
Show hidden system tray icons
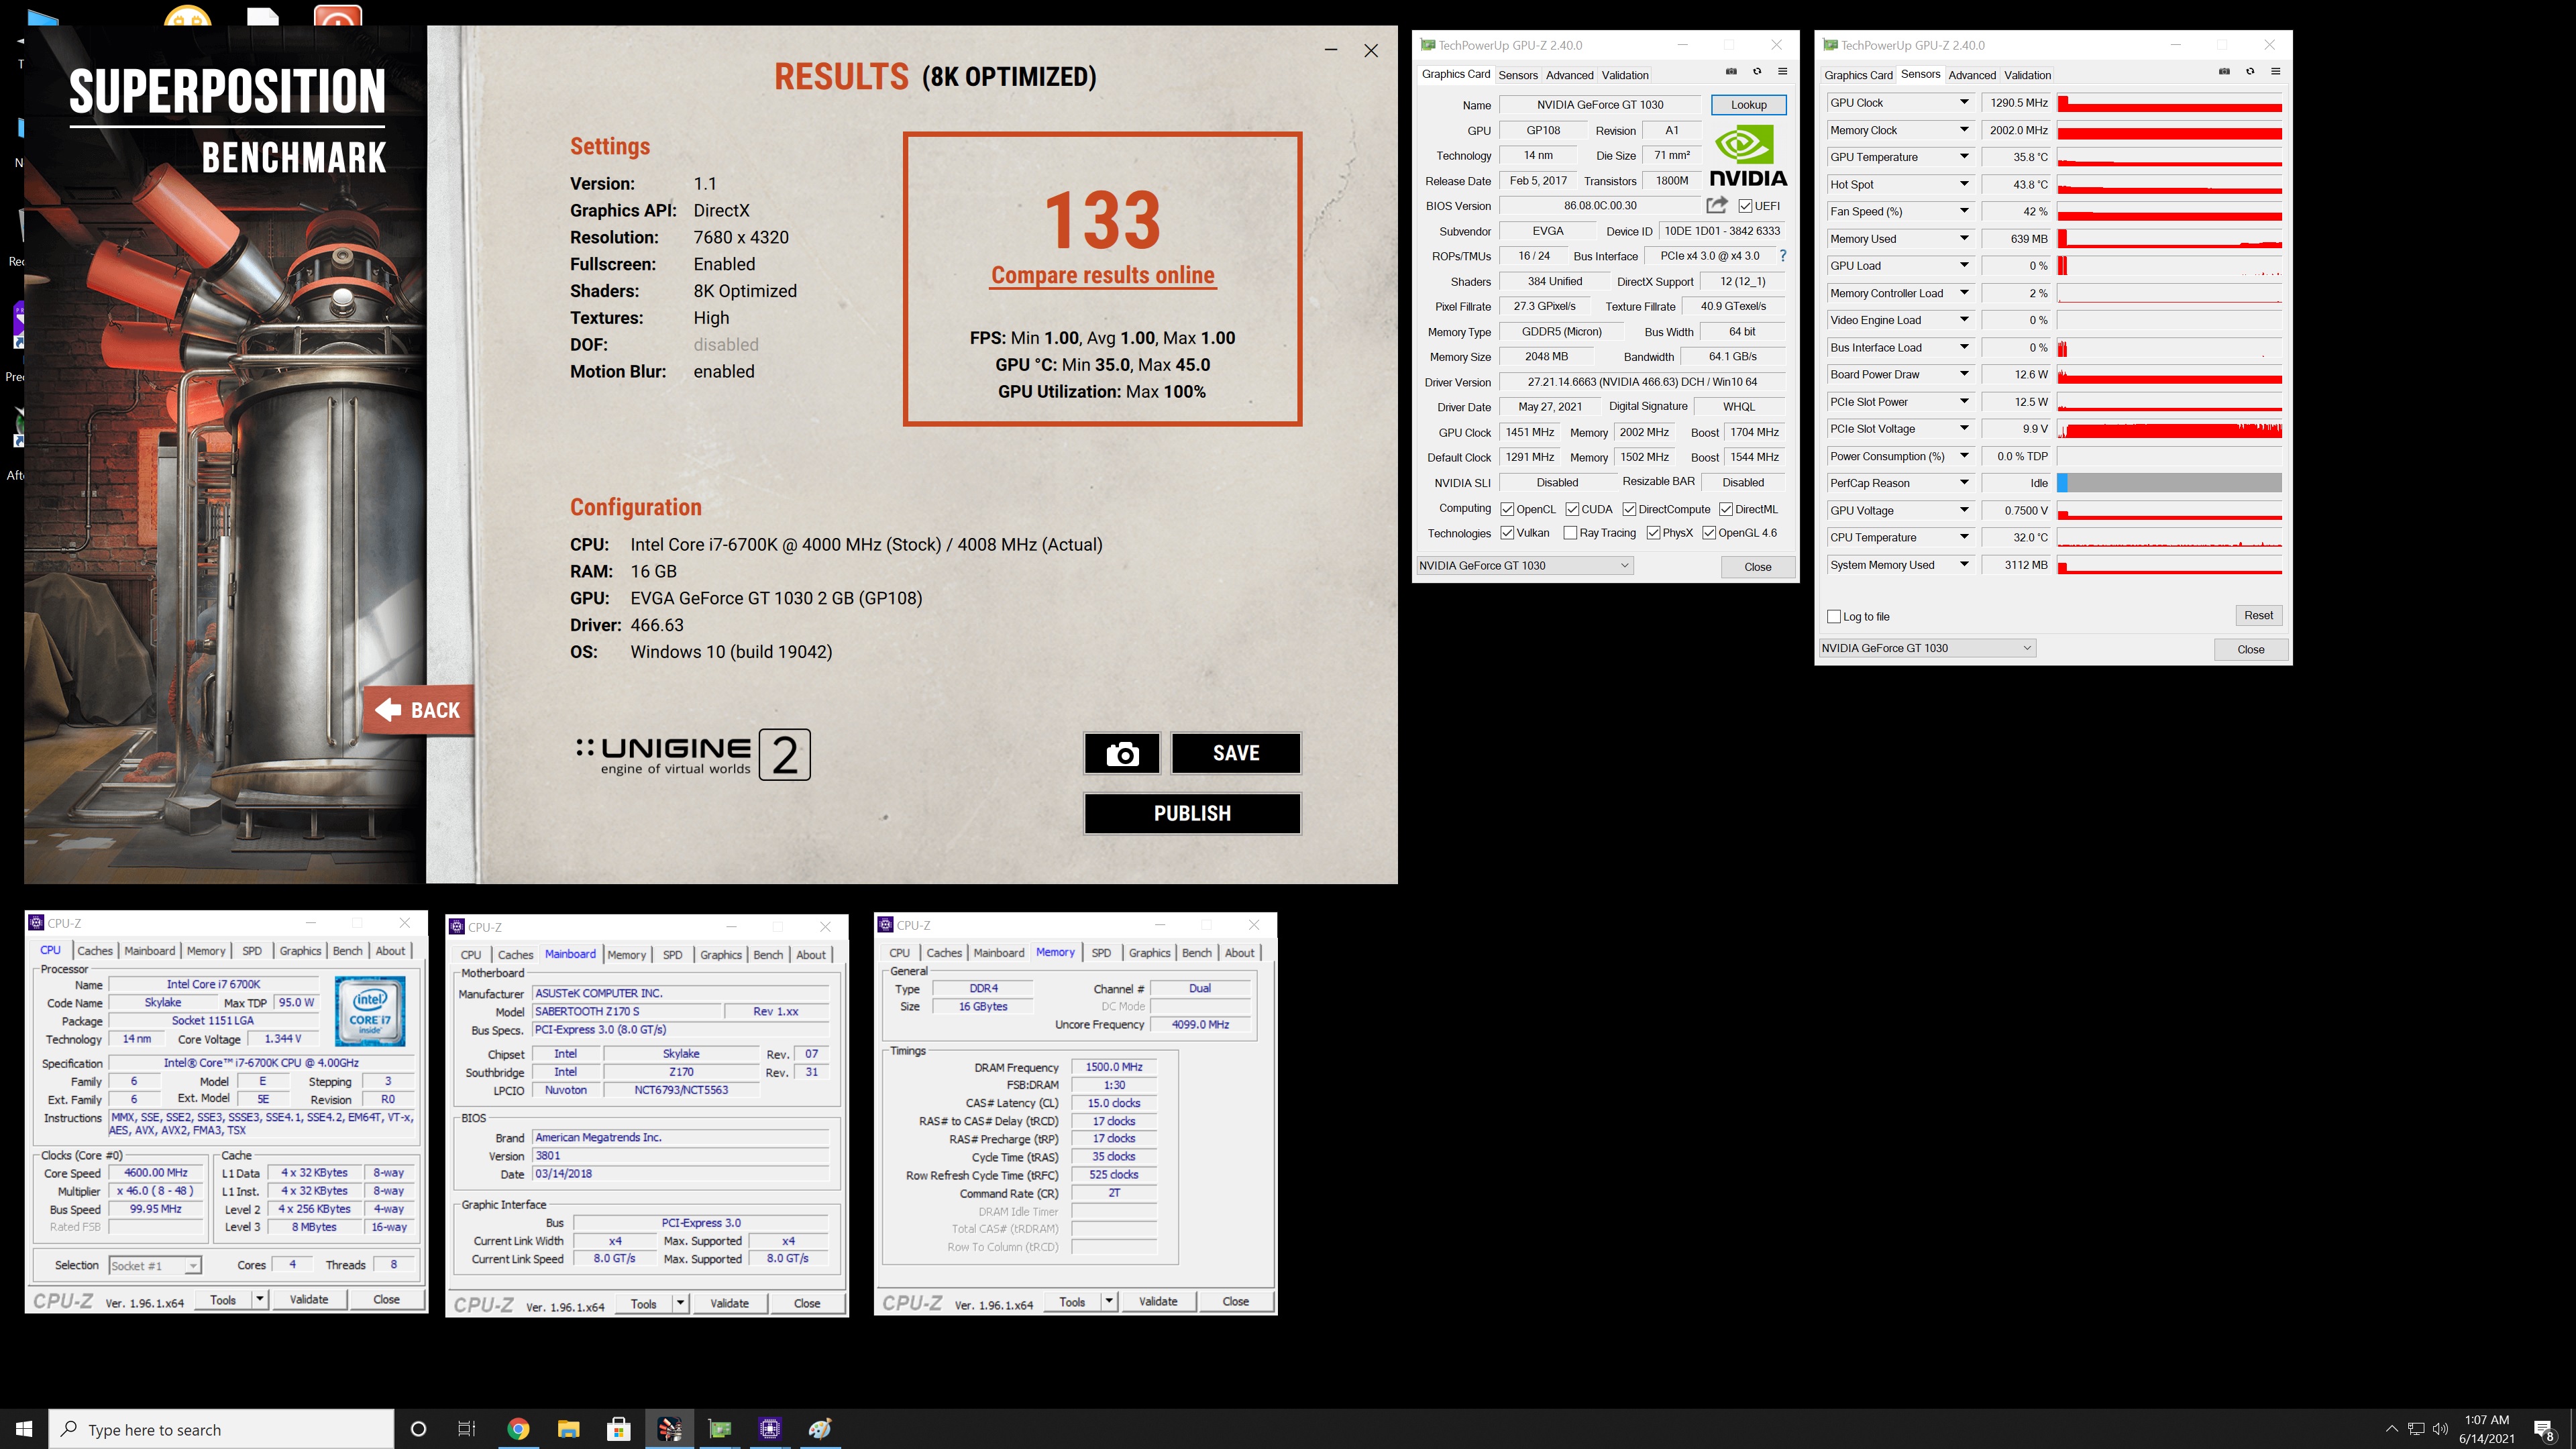click(x=2391, y=1429)
